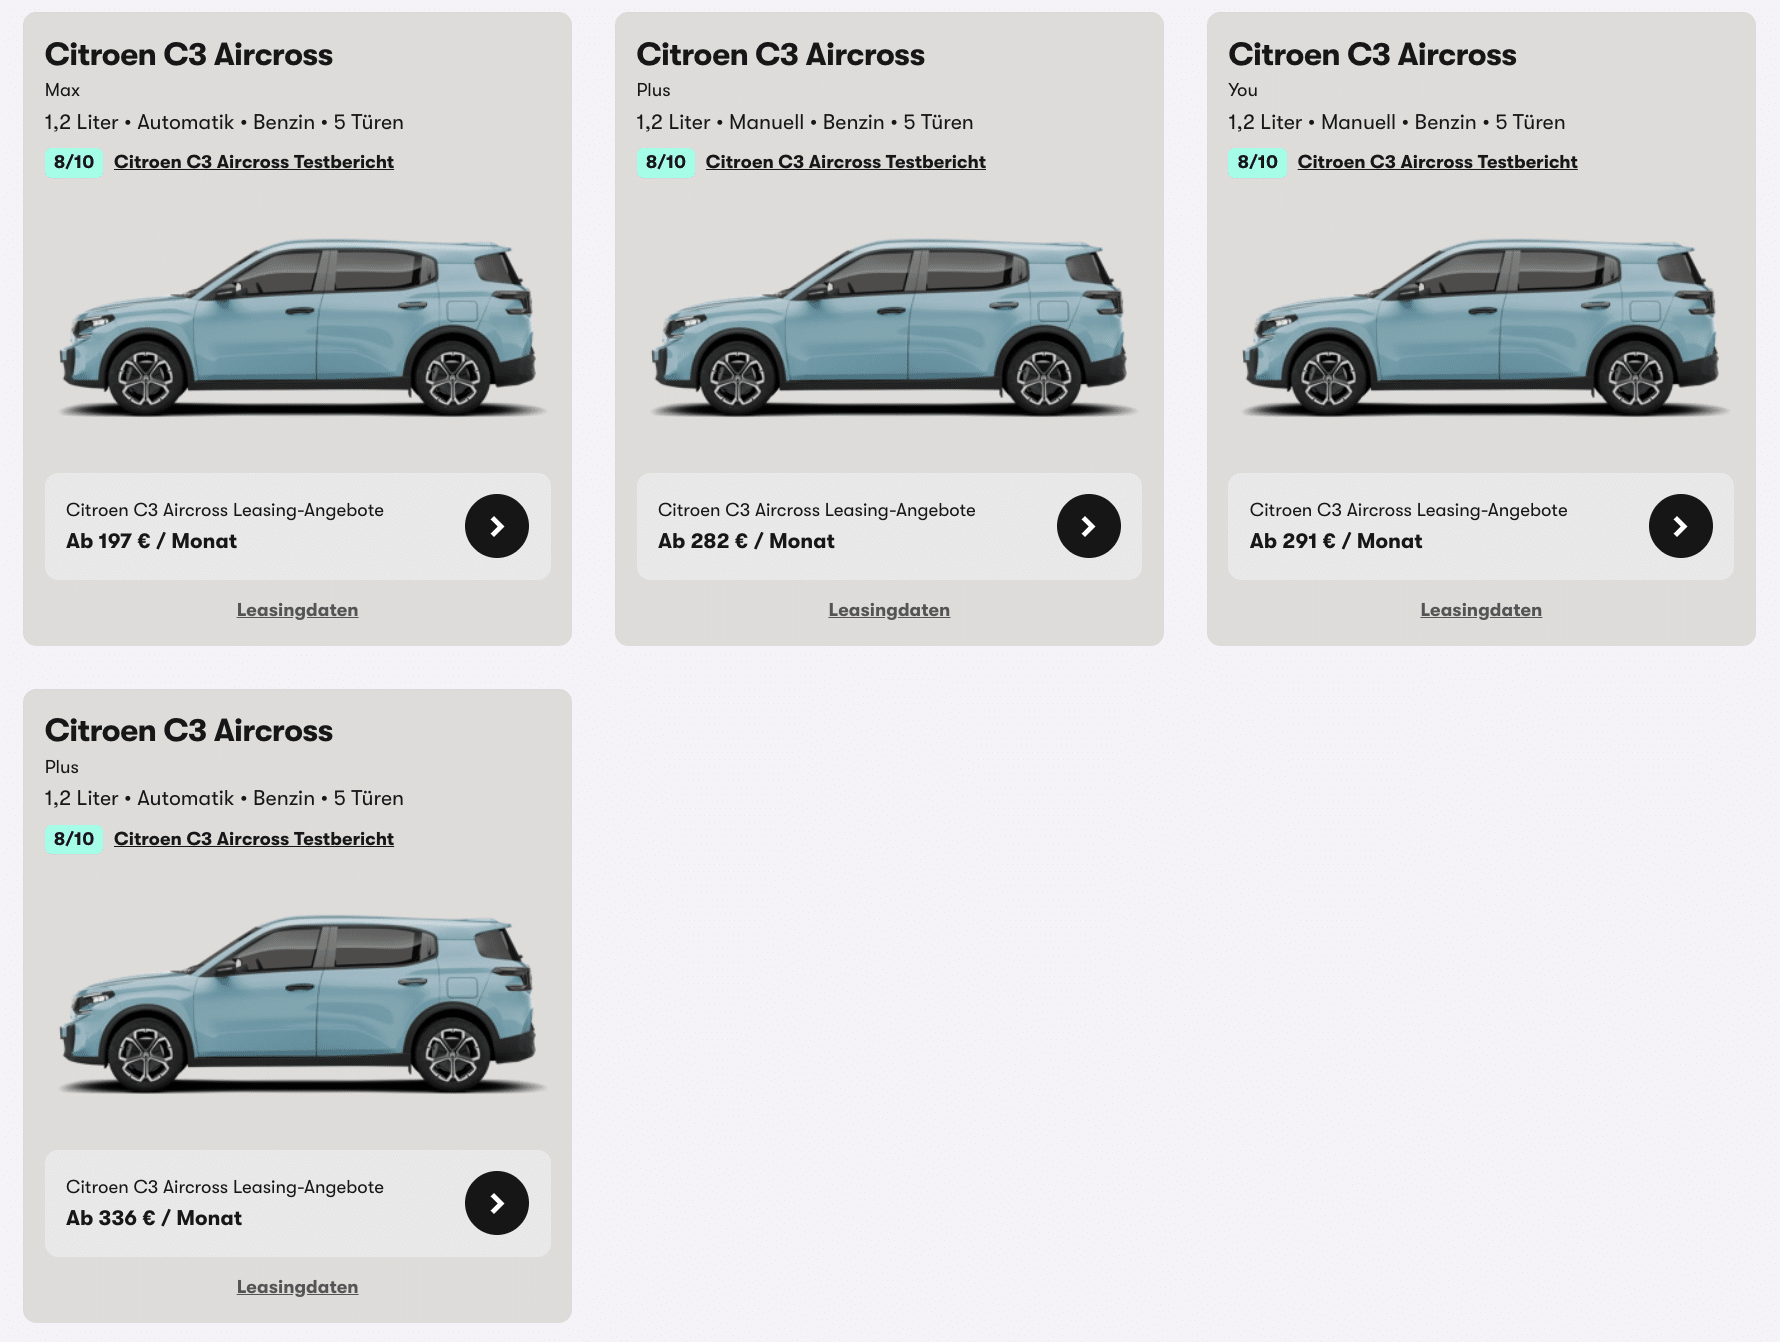Open the 197 € leasing offer arrow
The image size is (1780, 1342).
pyautogui.click(x=497, y=526)
